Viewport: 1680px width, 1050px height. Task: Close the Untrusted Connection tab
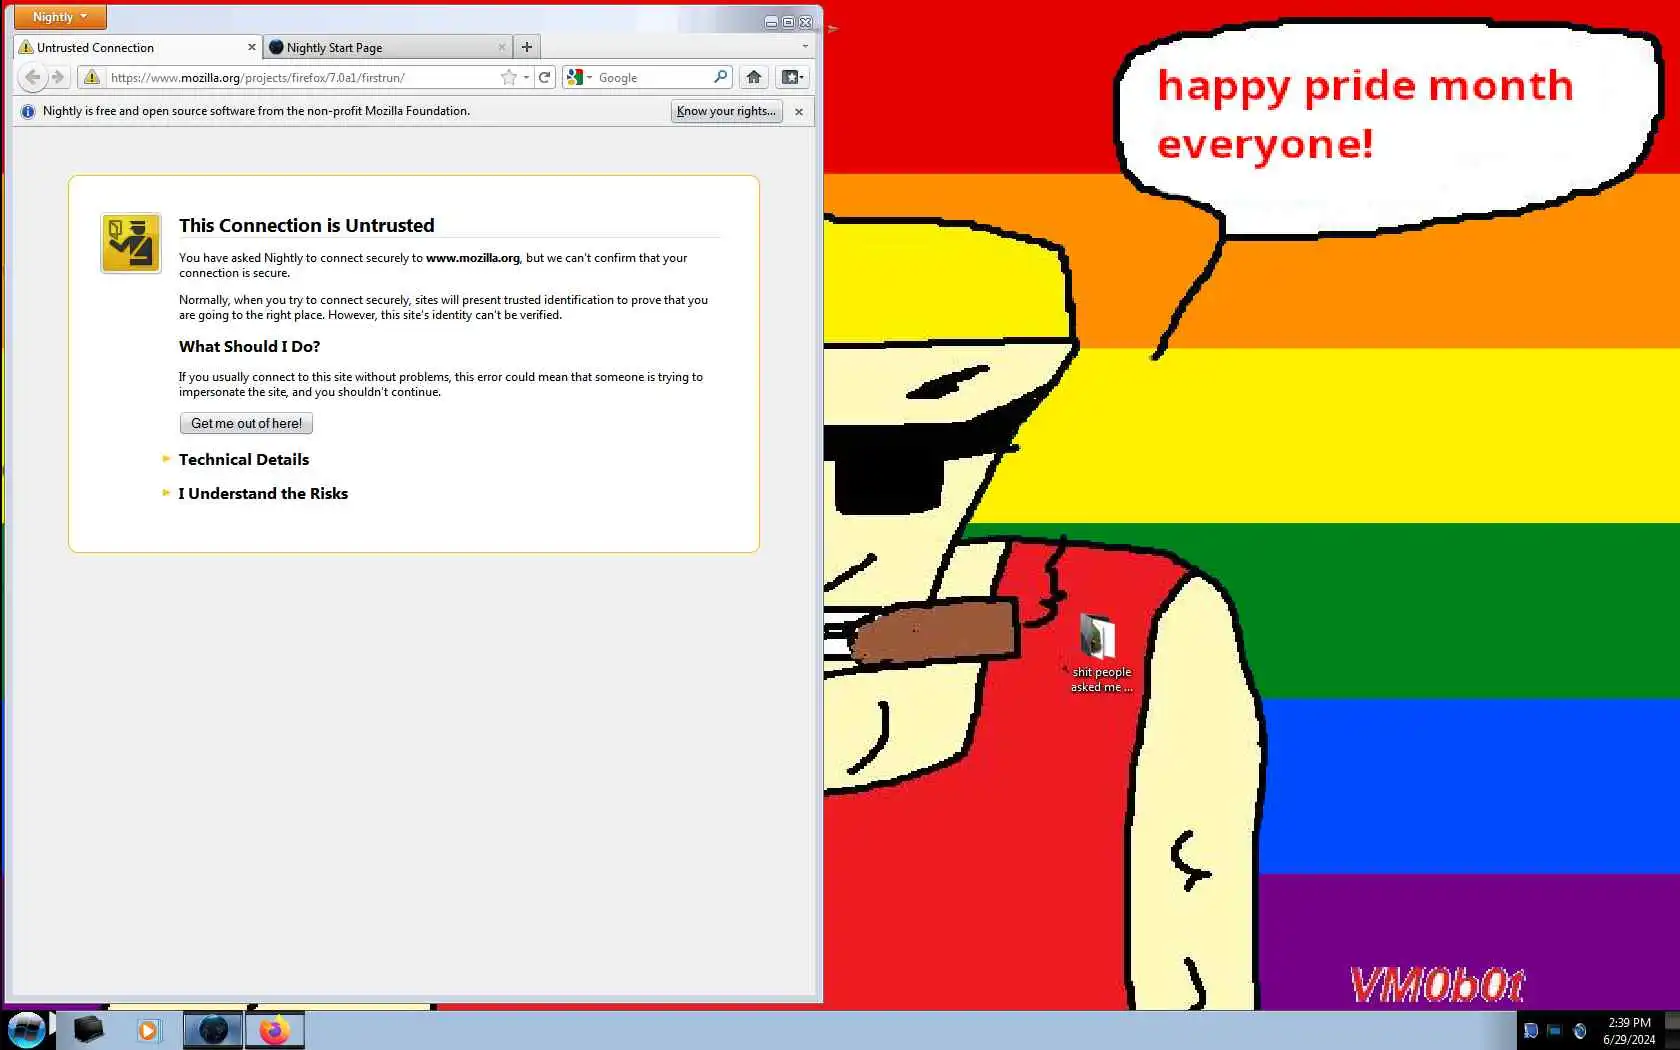click(251, 47)
